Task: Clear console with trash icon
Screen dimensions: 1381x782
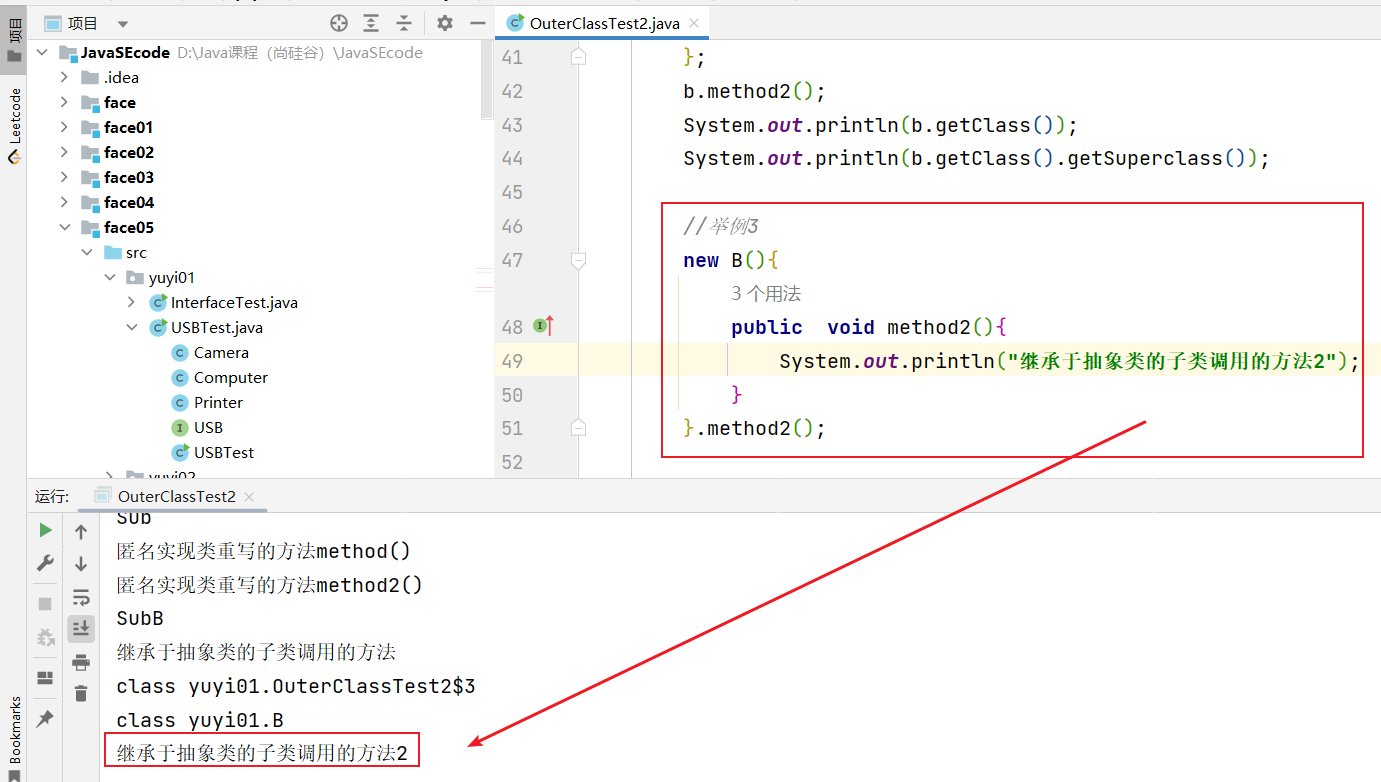Action: tap(81, 693)
